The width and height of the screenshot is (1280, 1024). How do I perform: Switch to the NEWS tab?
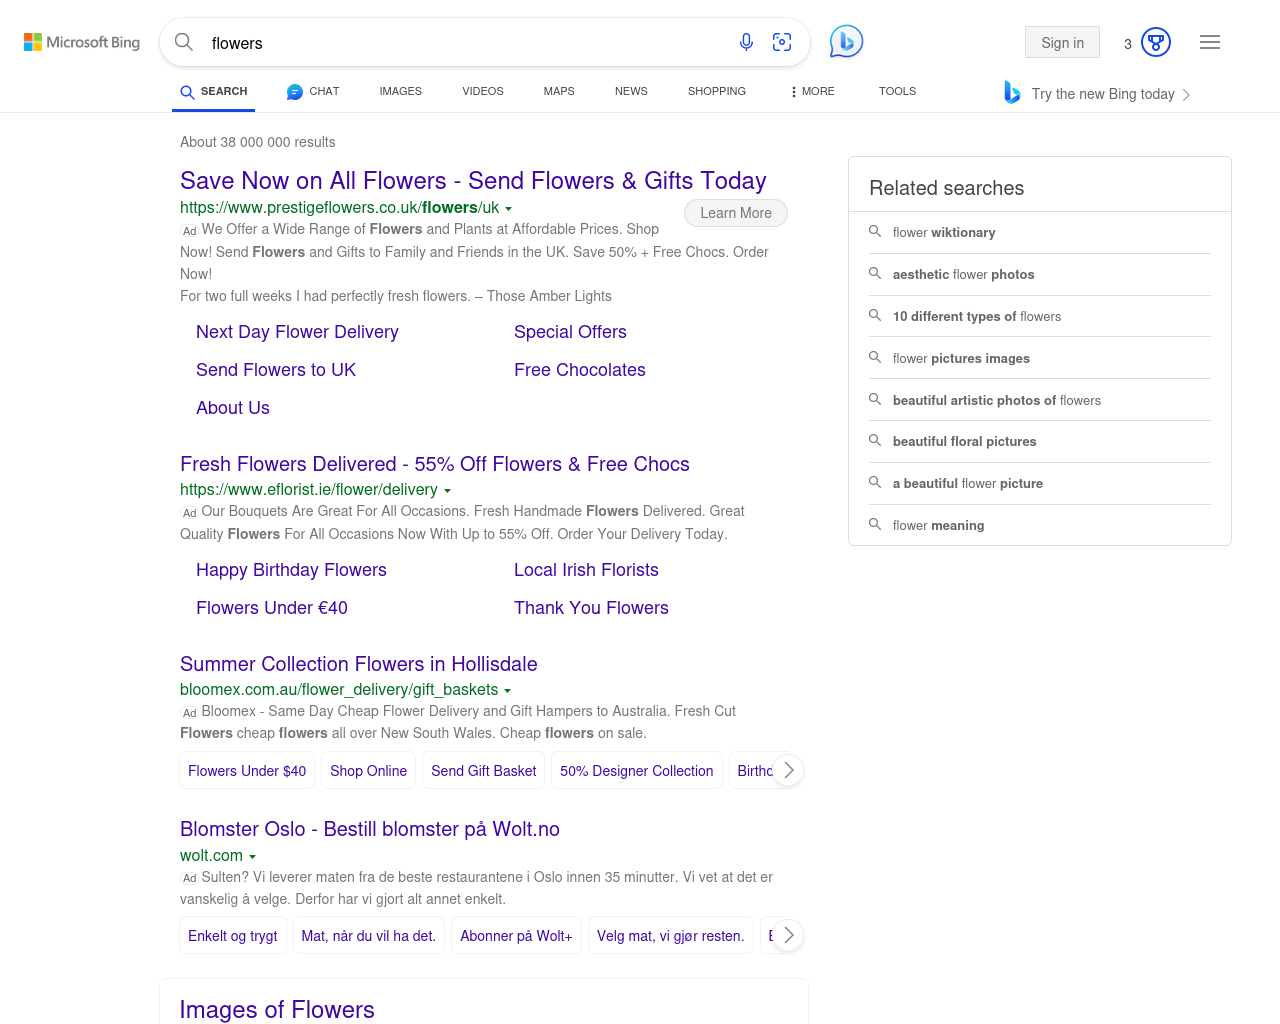tap(631, 91)
